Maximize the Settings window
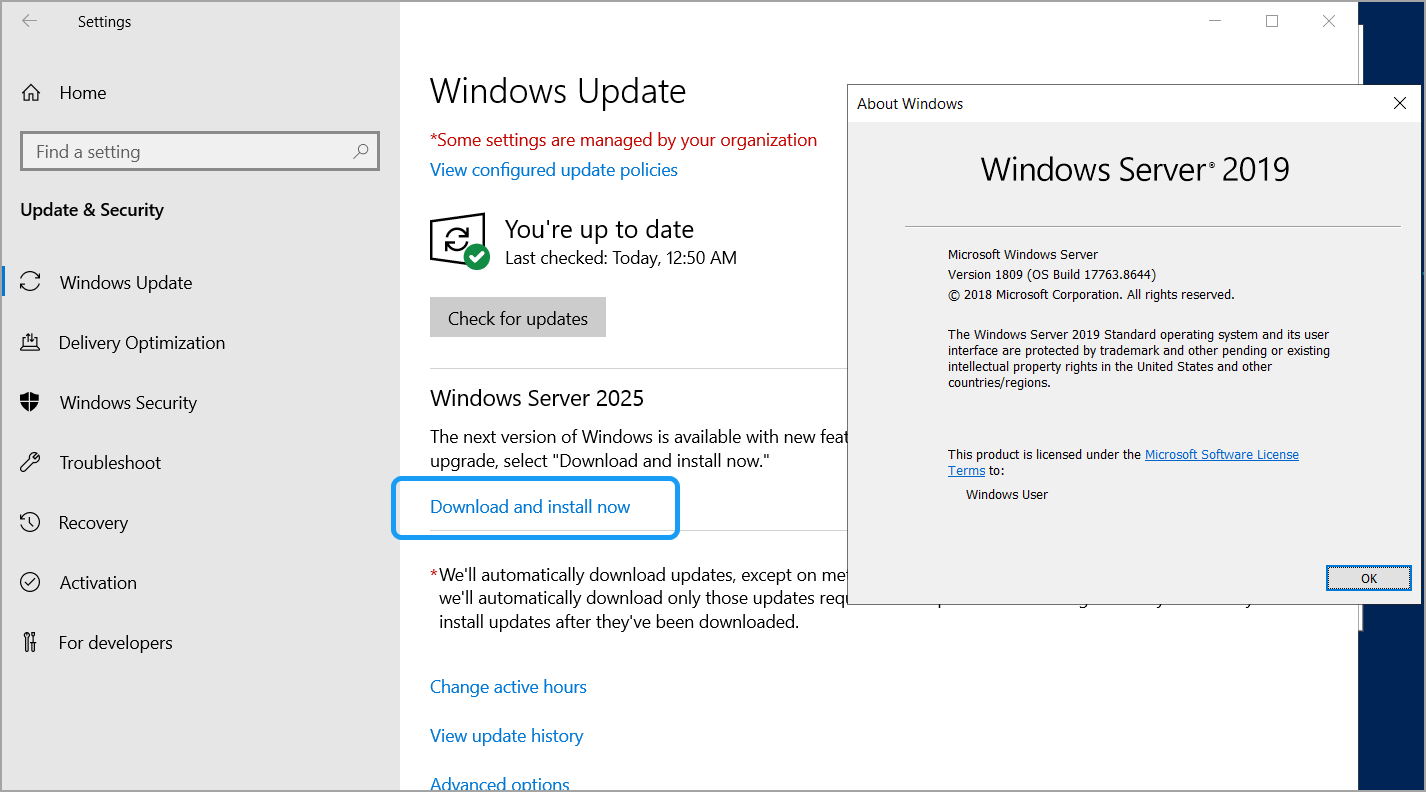 click(1272, 21)
